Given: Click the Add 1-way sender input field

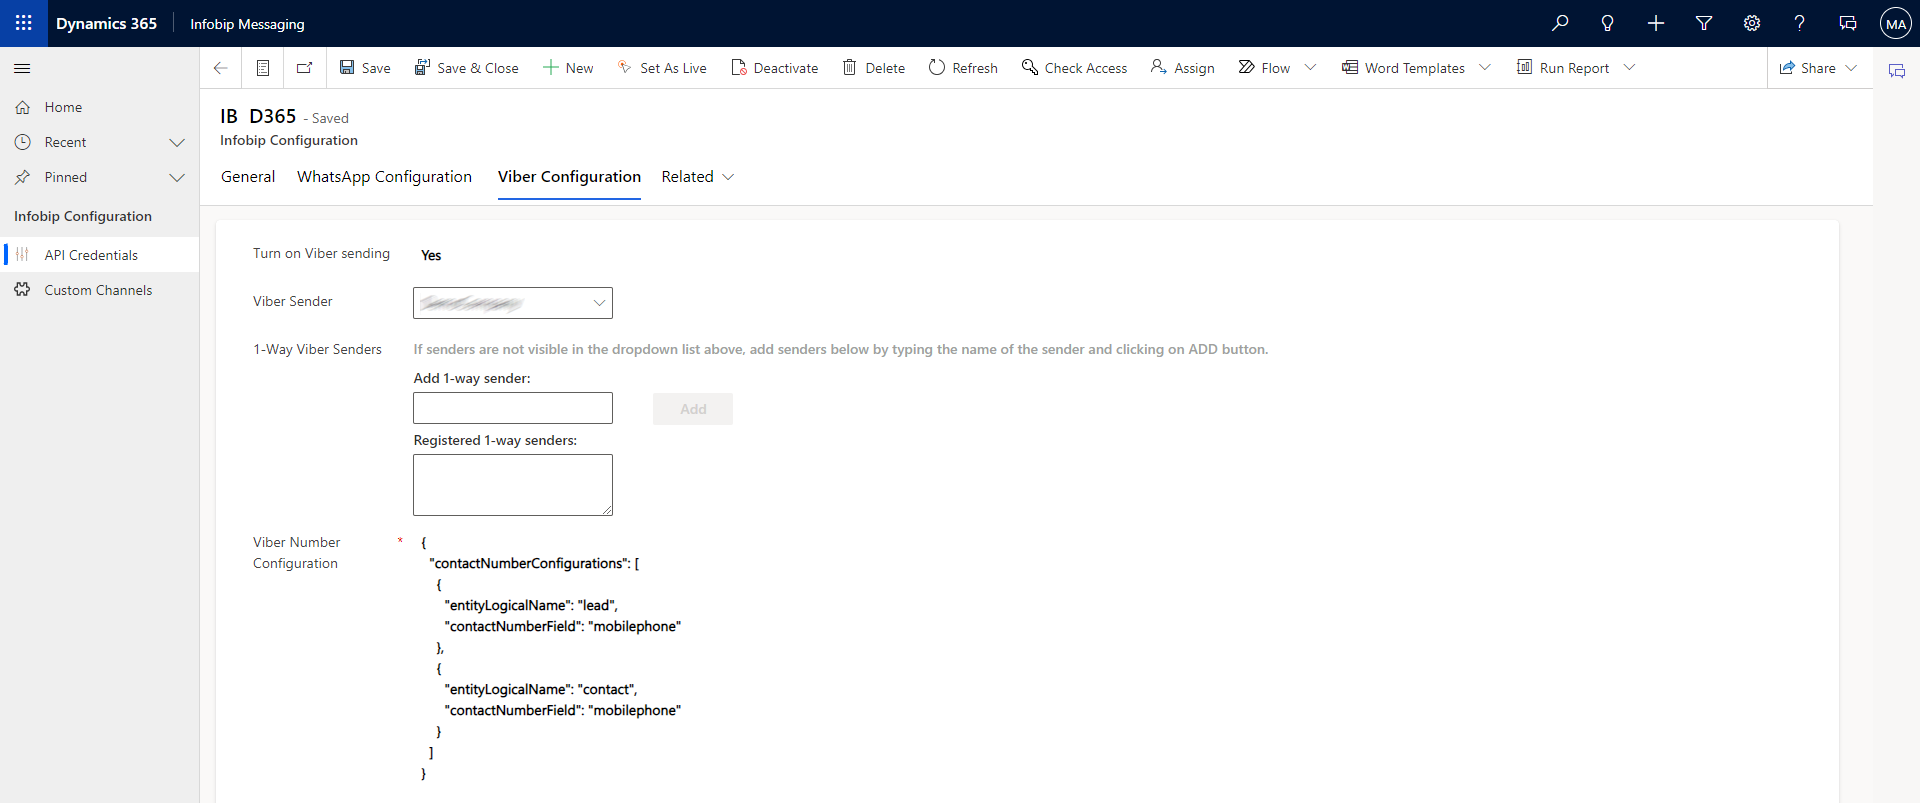Looking at the screenshot, I should click(x=513, y=408).
